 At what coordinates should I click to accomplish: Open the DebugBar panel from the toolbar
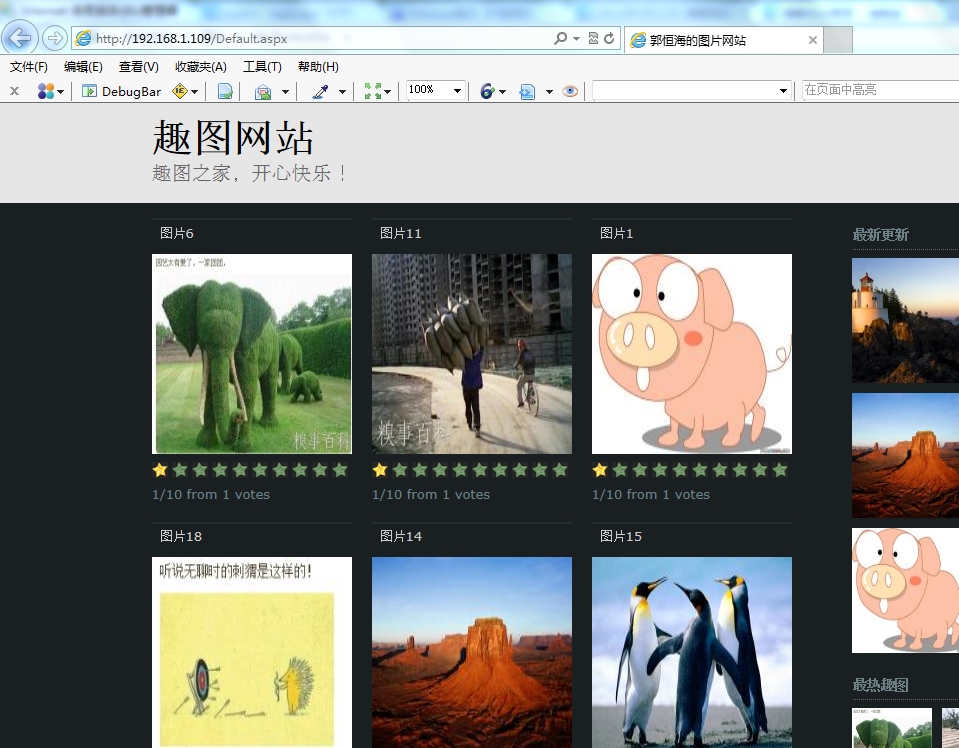point(116,90)
